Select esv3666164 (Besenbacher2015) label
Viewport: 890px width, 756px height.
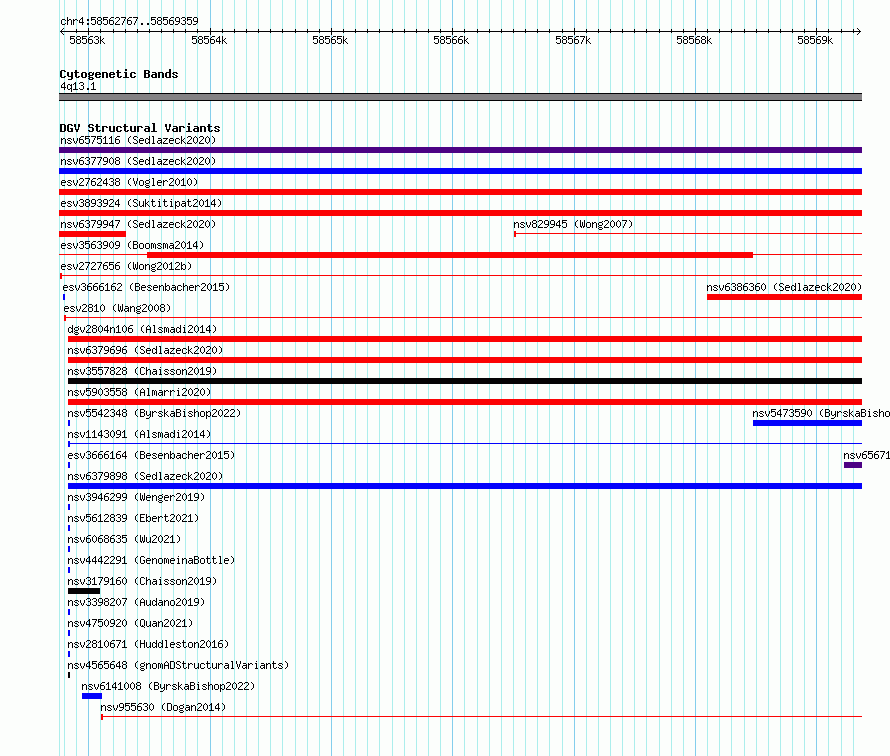tap(151, 455)
